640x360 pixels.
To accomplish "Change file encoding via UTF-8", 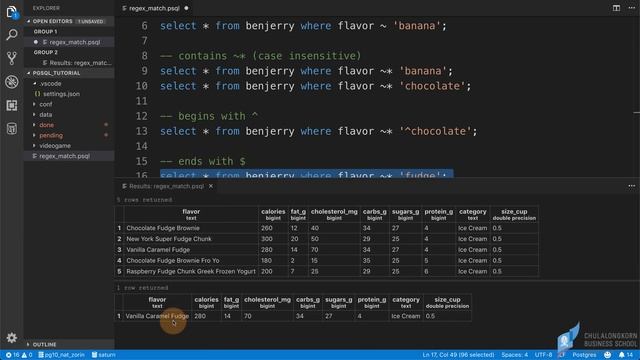I will (x=543, y=355).
